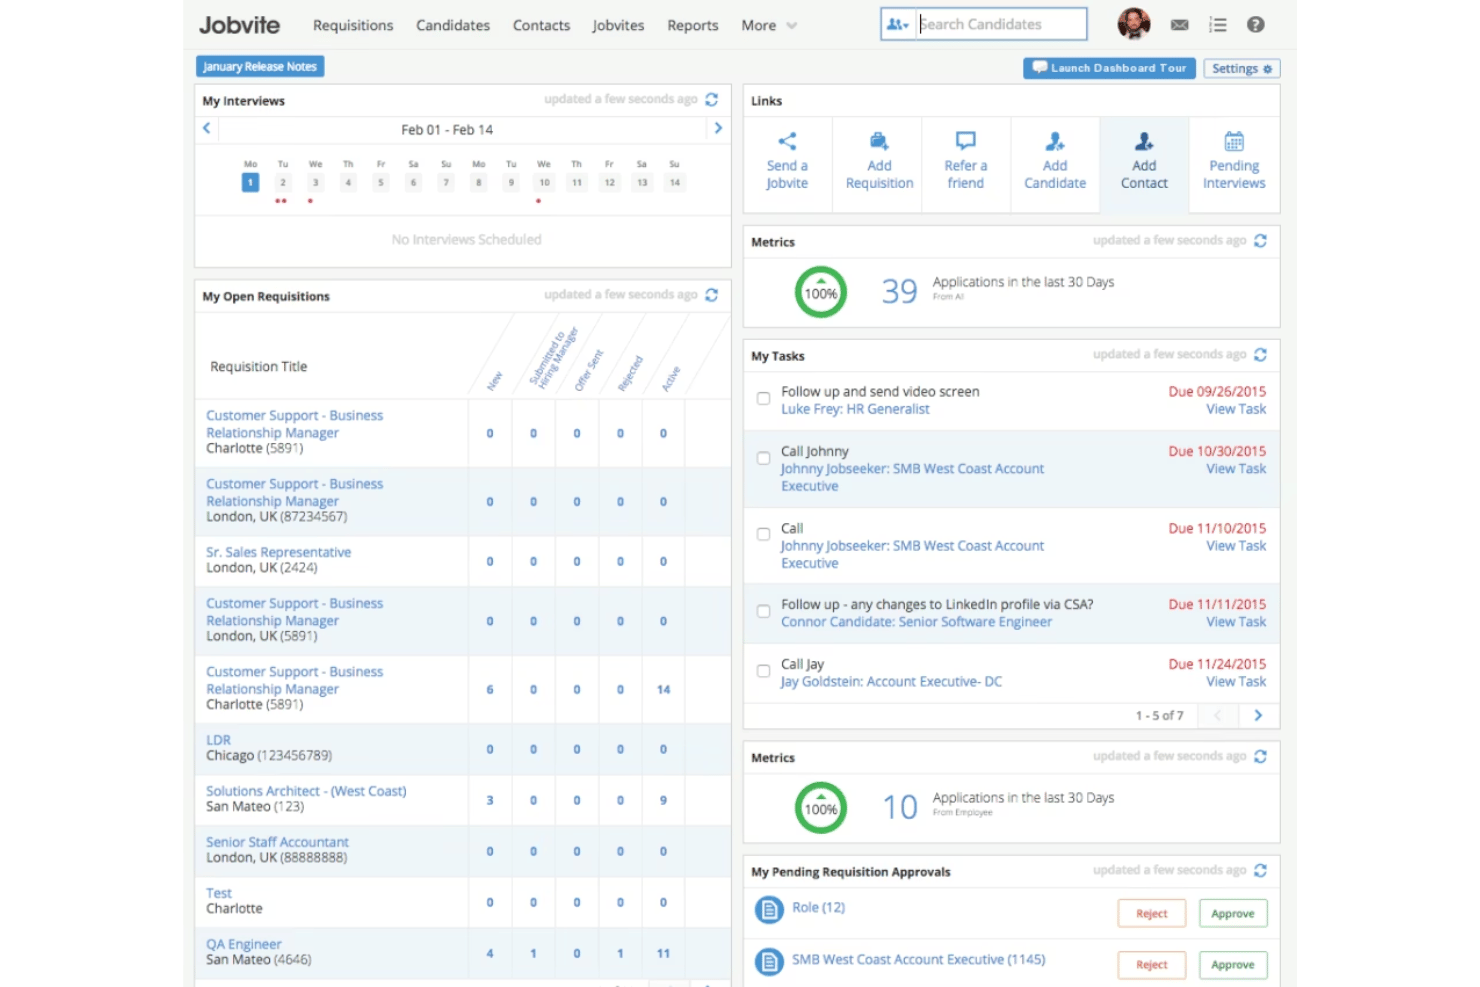The image size is (1480, 987).
Task: Open the help question mark icon
Action: [x=1256, y=25]
